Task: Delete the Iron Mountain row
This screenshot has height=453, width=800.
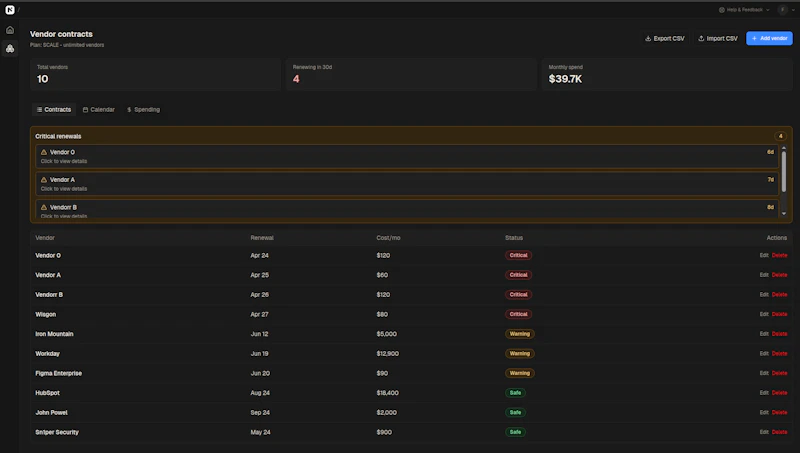Action: (x=779, y=334)
